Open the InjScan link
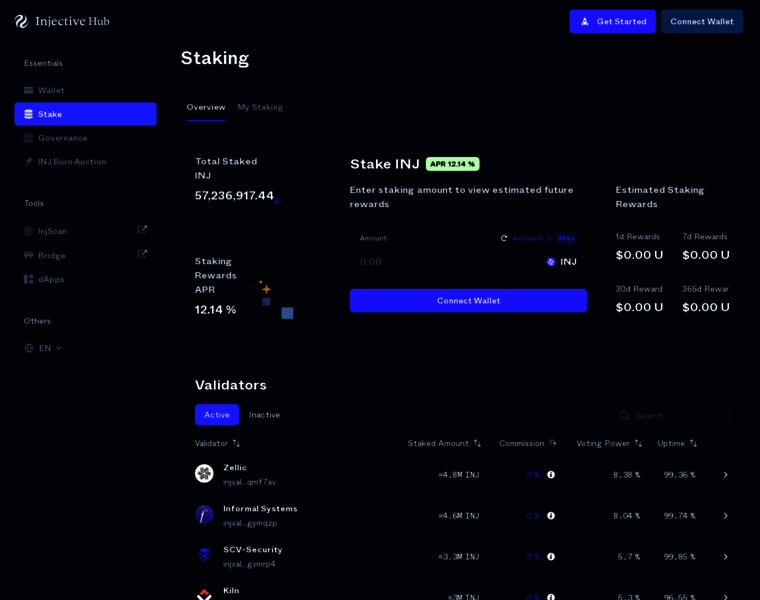 pos(85,231)
